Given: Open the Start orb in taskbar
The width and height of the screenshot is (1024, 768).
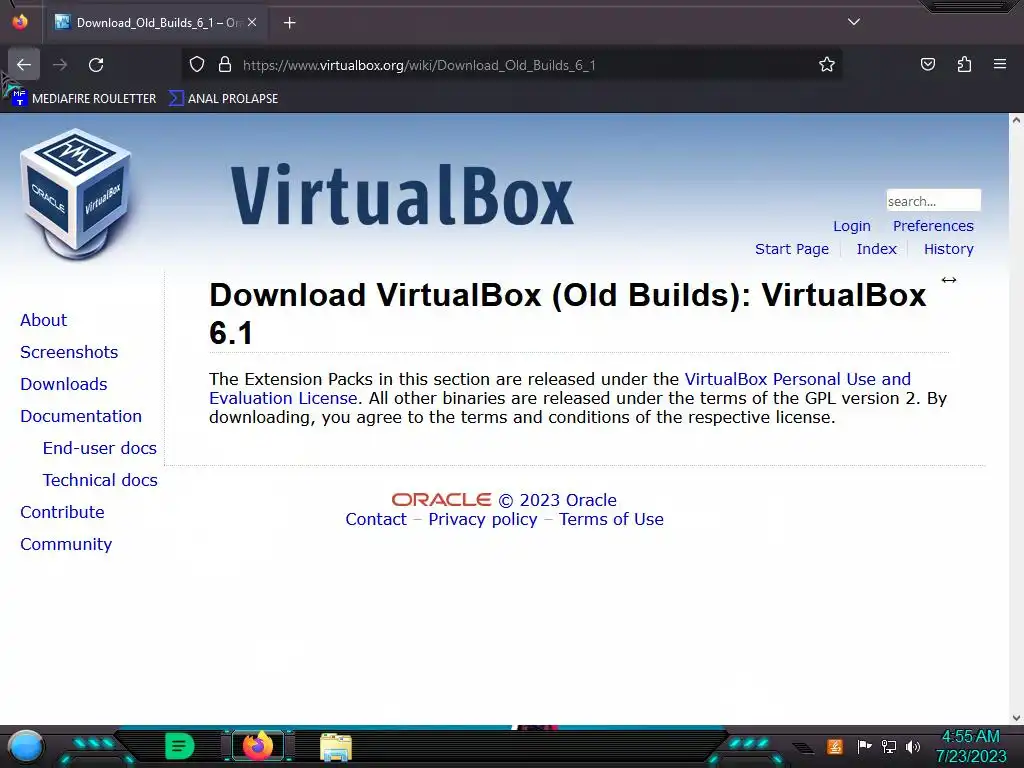Looking at the screenshot, I should (x=27, y=746).
